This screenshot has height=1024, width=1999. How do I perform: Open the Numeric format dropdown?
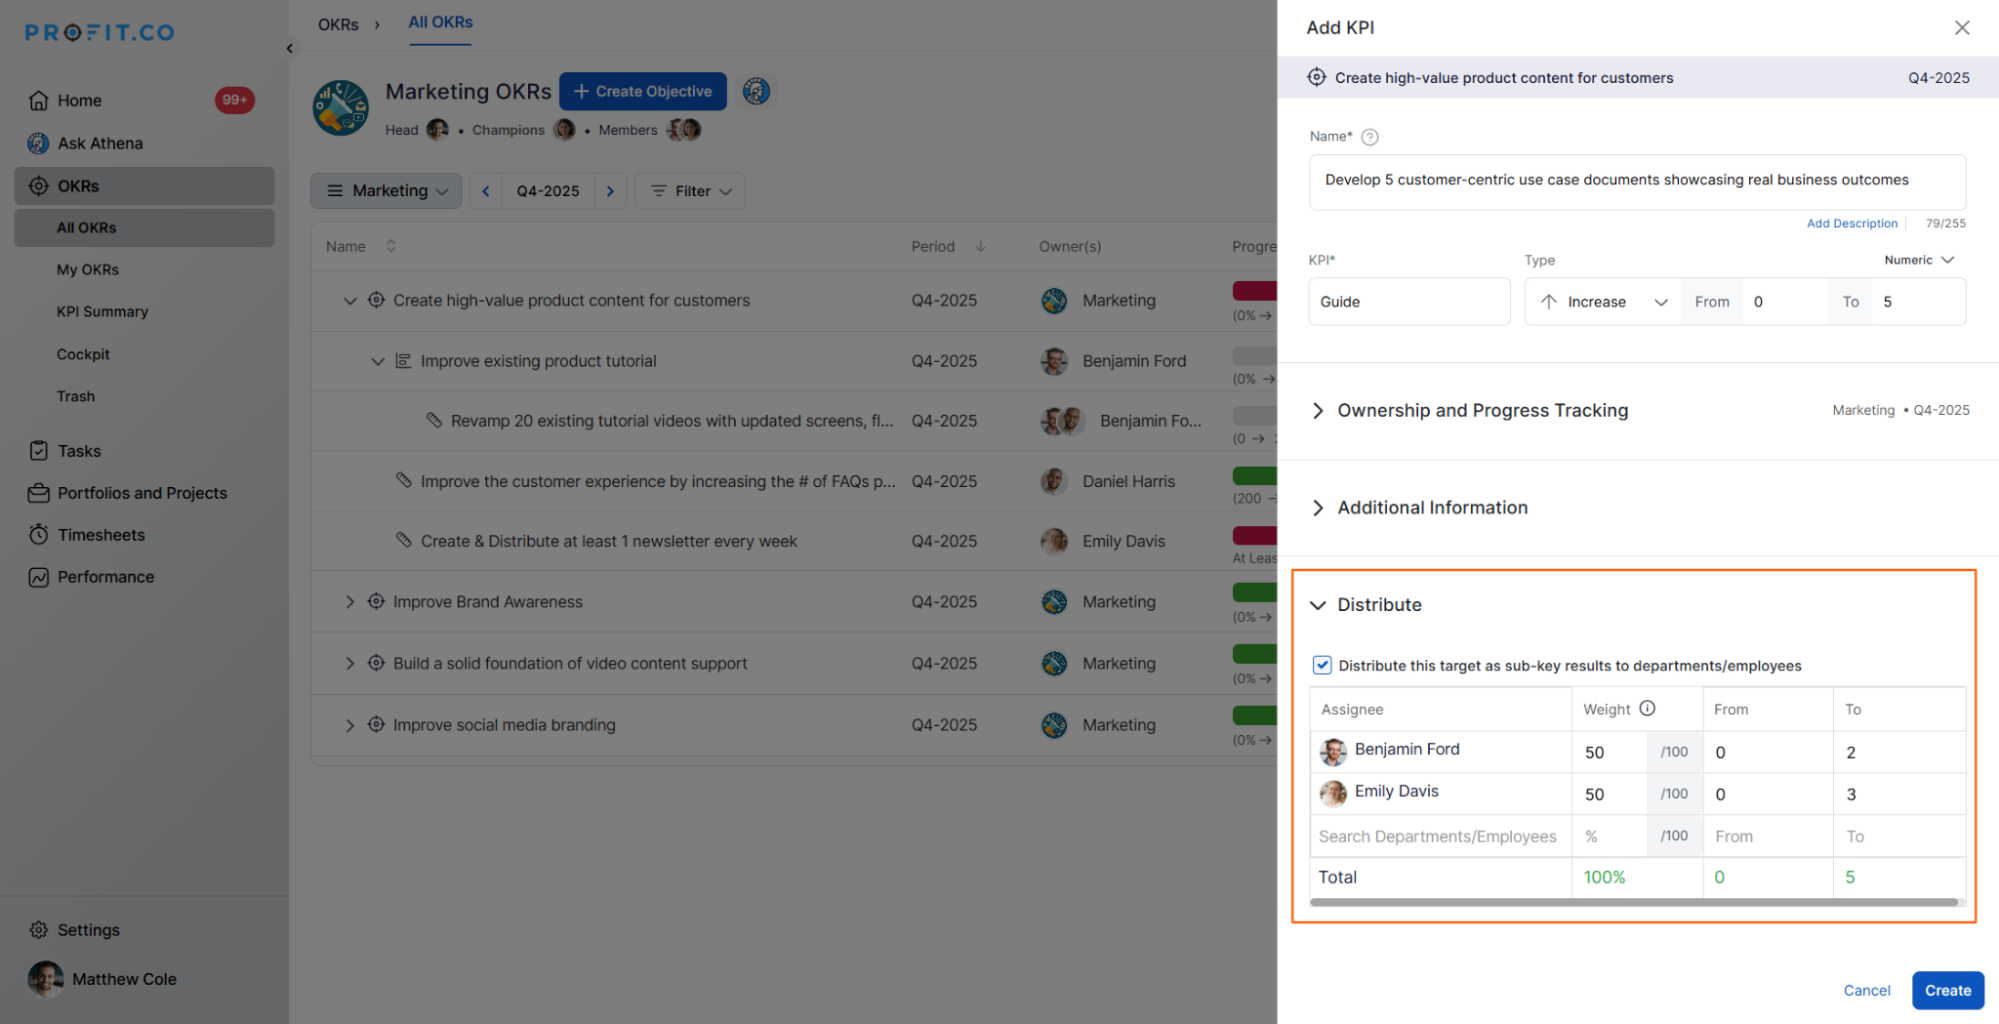click(1919, 260)
